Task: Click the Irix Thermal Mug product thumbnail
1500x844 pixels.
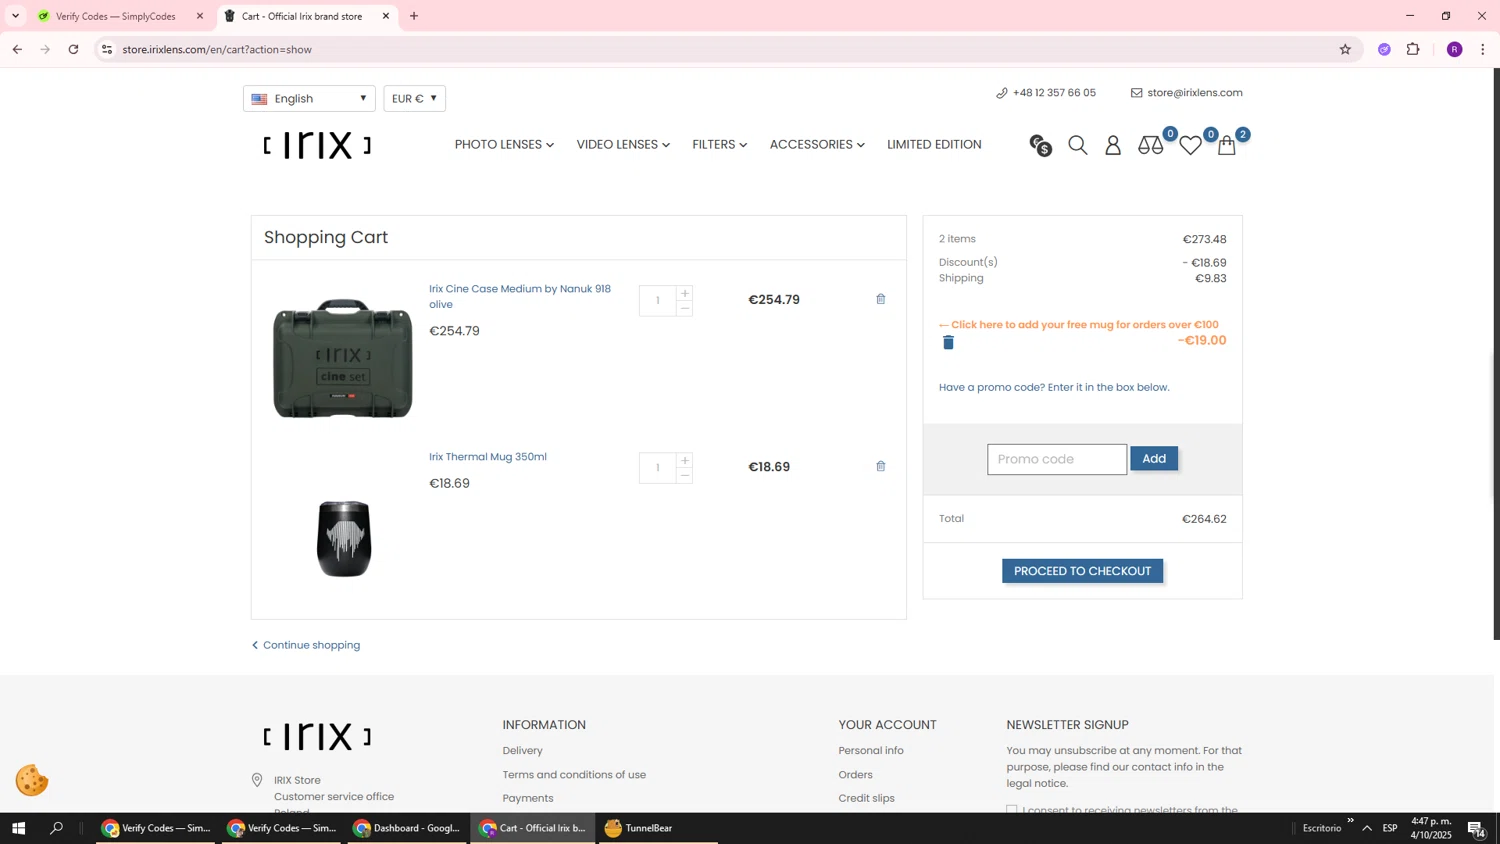Action: click(x=344, y=538)
